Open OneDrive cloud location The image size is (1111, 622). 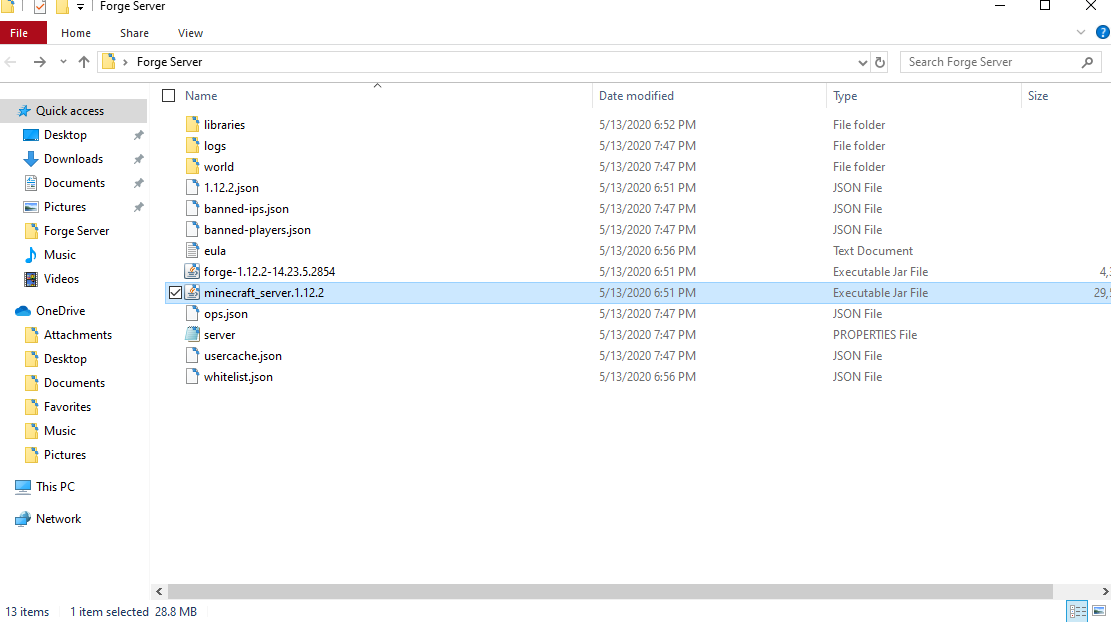tap(60, 311)
